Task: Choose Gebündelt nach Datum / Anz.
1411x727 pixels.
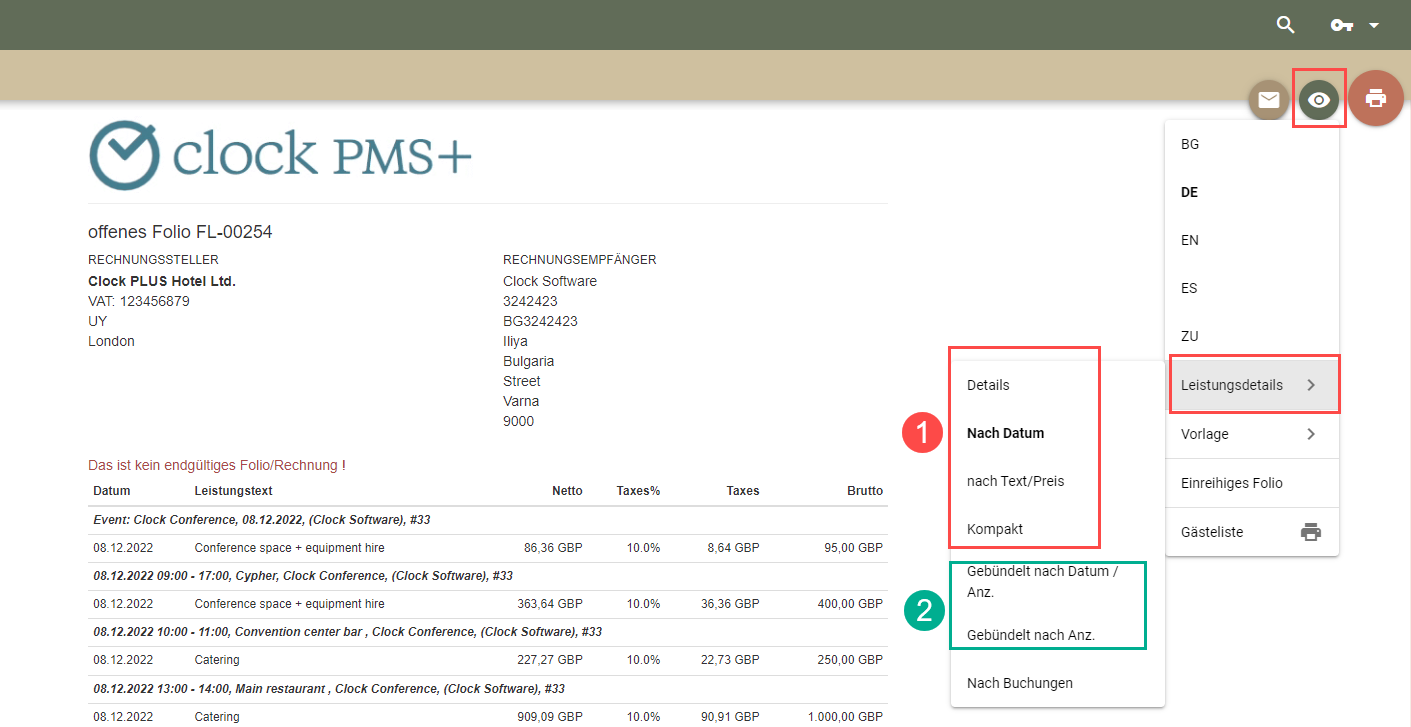Action: point(1057,581)
